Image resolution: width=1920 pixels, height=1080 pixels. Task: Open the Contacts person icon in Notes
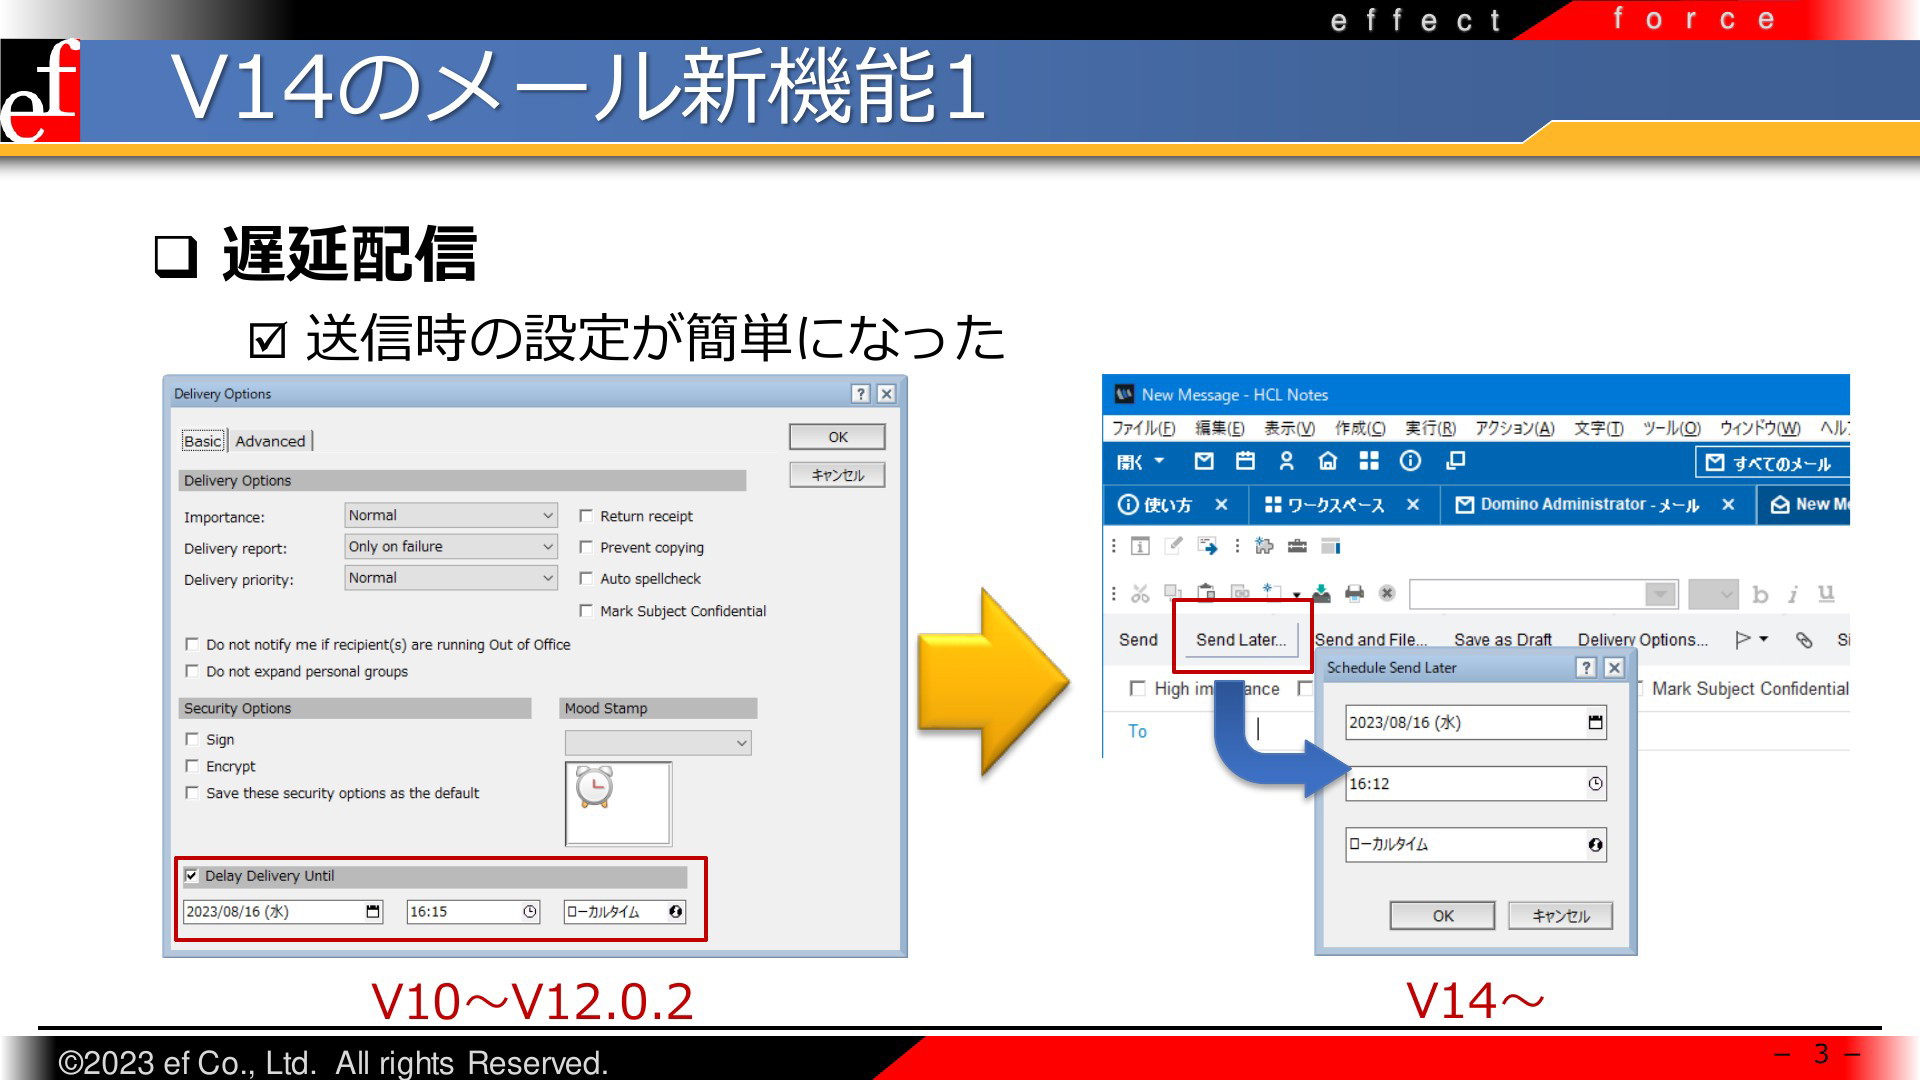1287,461
